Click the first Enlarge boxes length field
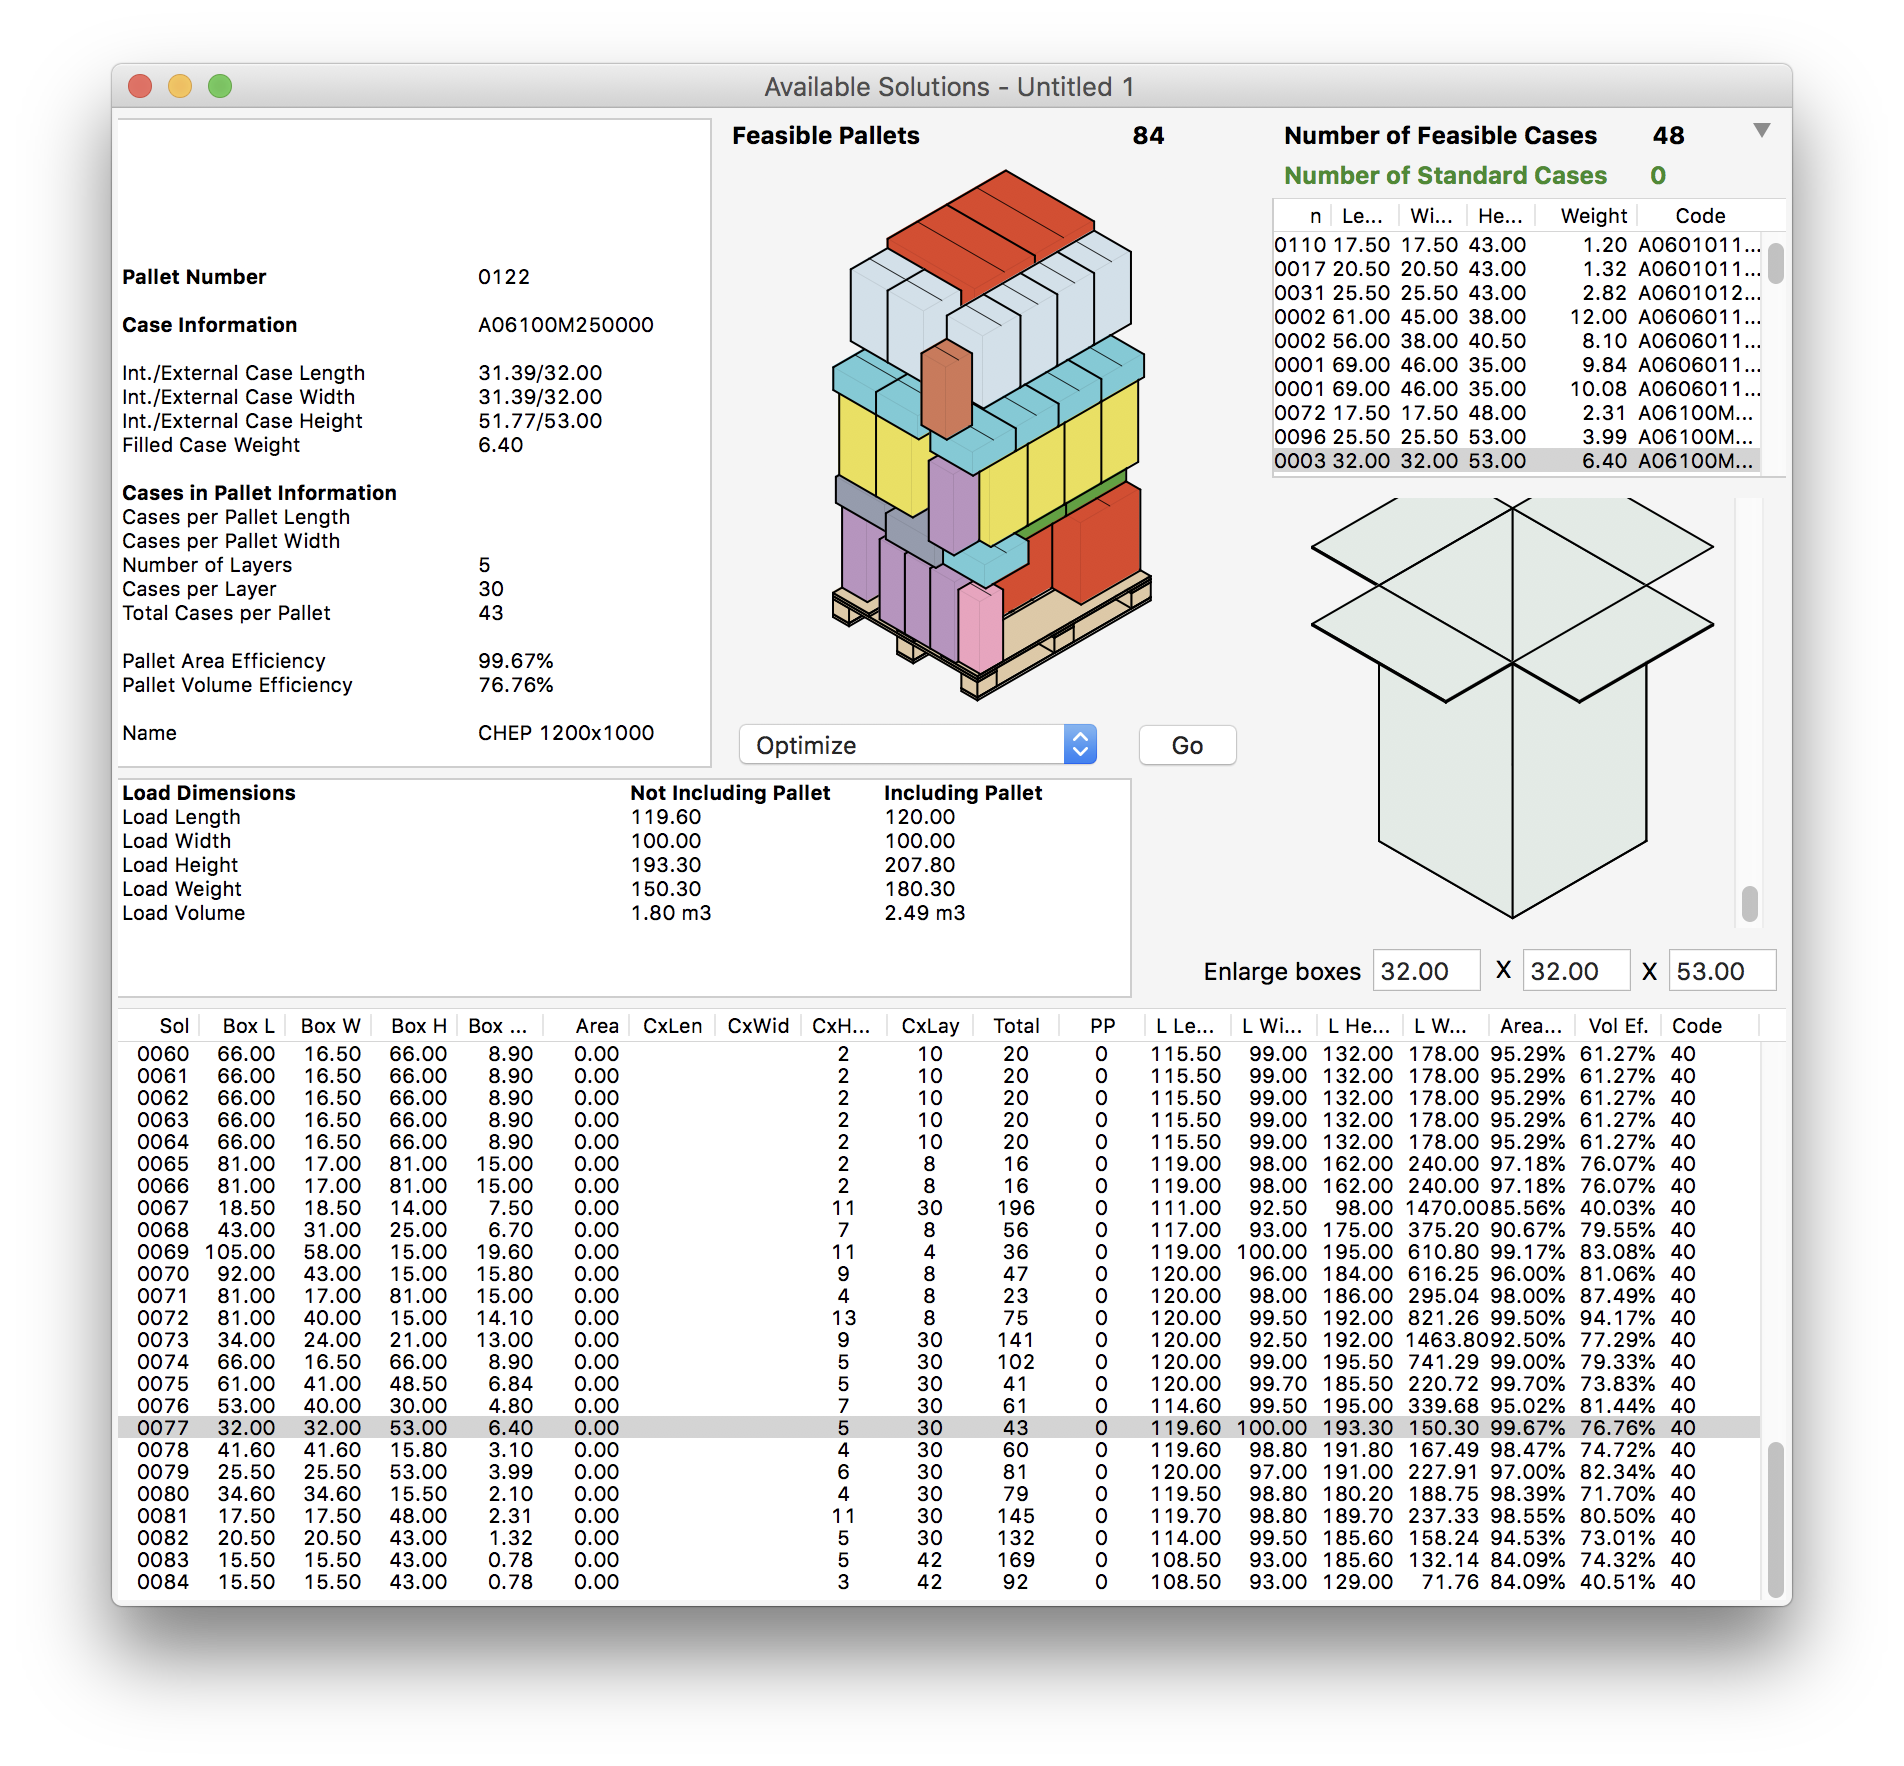The height and width of the screenshot is (1766, 1904). 1425,971
